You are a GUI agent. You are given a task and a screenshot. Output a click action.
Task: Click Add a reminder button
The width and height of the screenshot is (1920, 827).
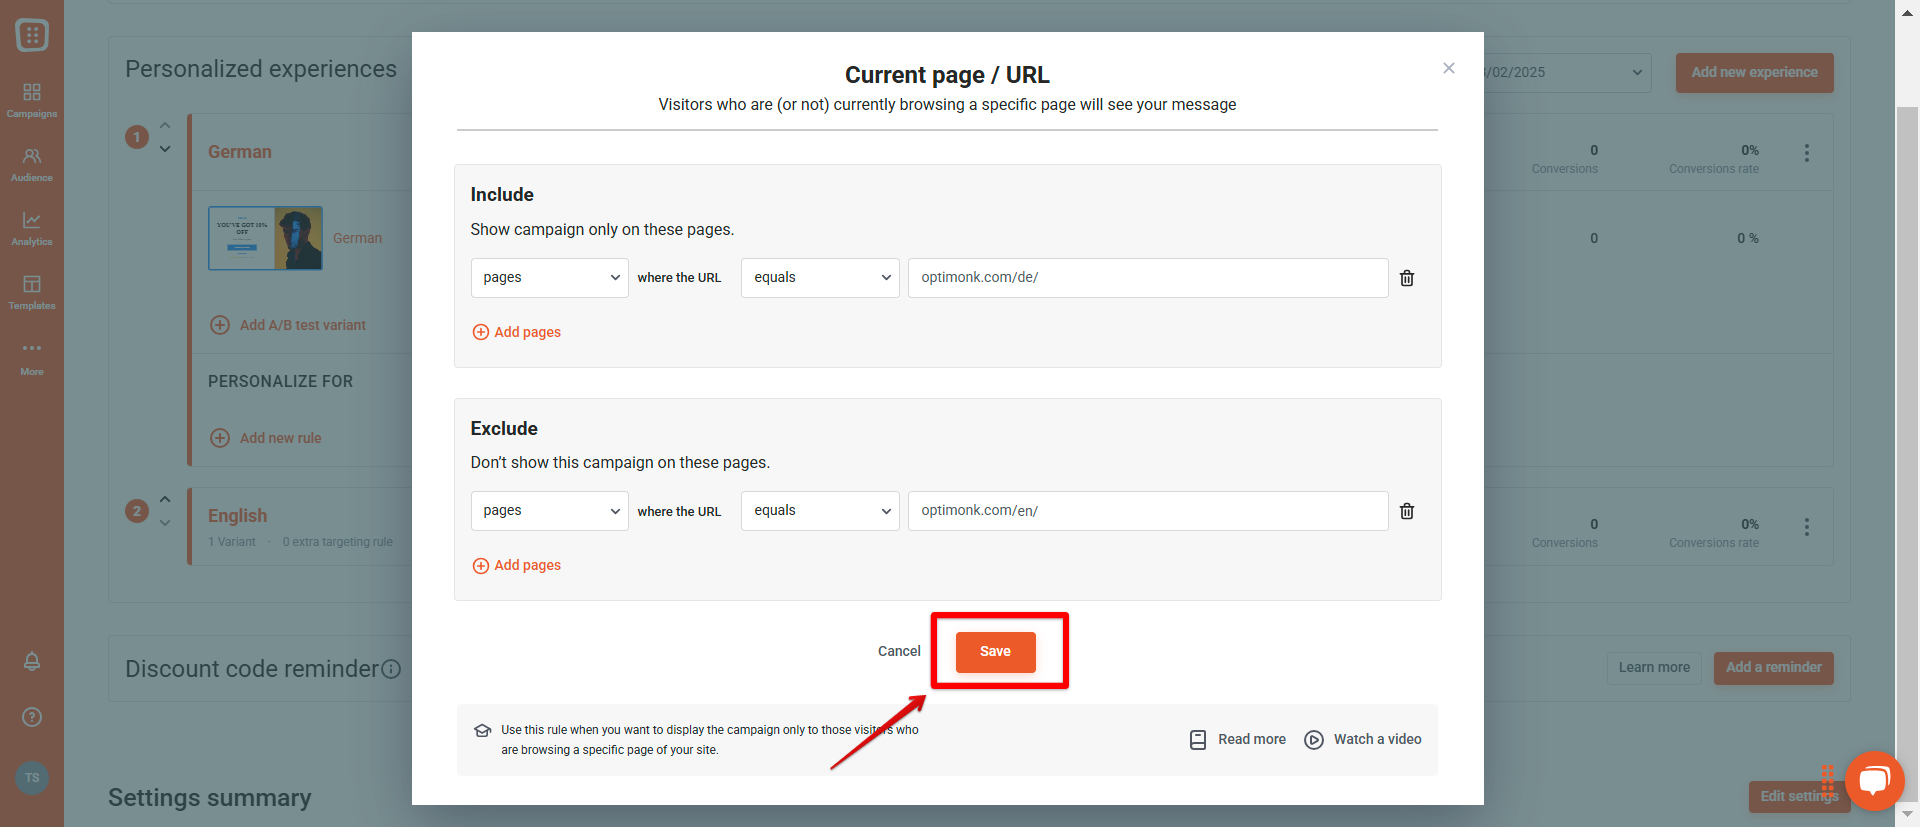(x=1774, y=668)
